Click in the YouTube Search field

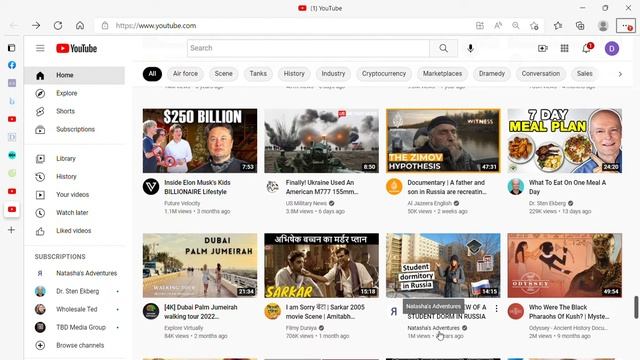point(308,48)
